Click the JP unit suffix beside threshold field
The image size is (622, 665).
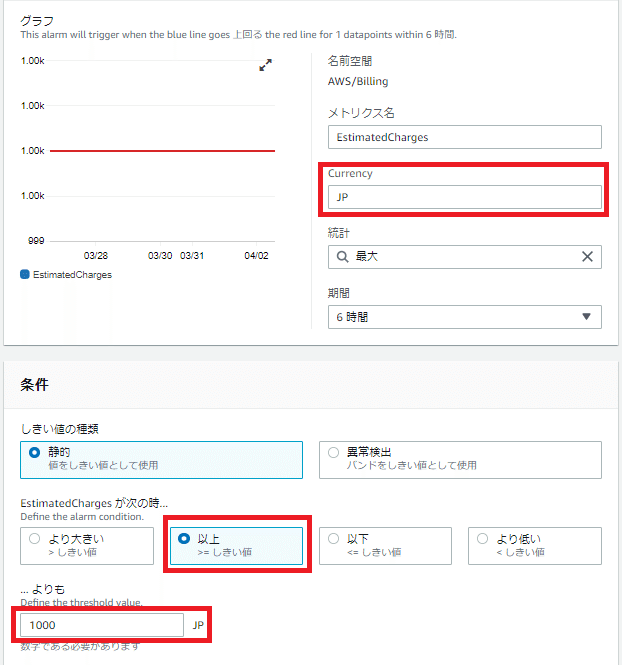point(198,625)
